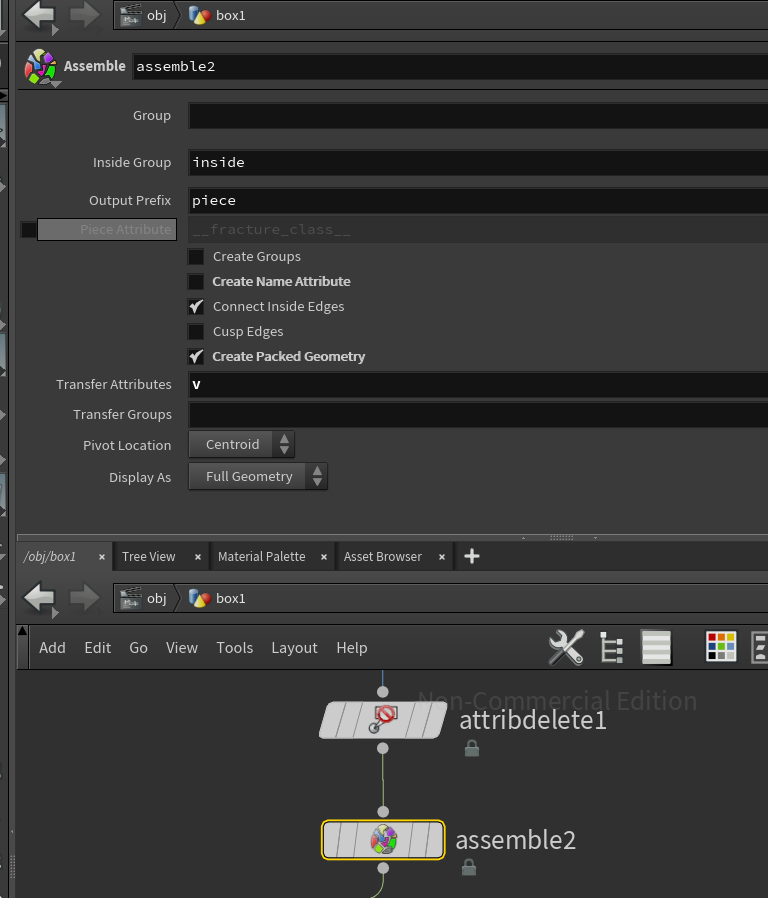This screenshot has width=768, height=898.
Task: Close the Material Palette tab
Action: [x=324, y=557]
